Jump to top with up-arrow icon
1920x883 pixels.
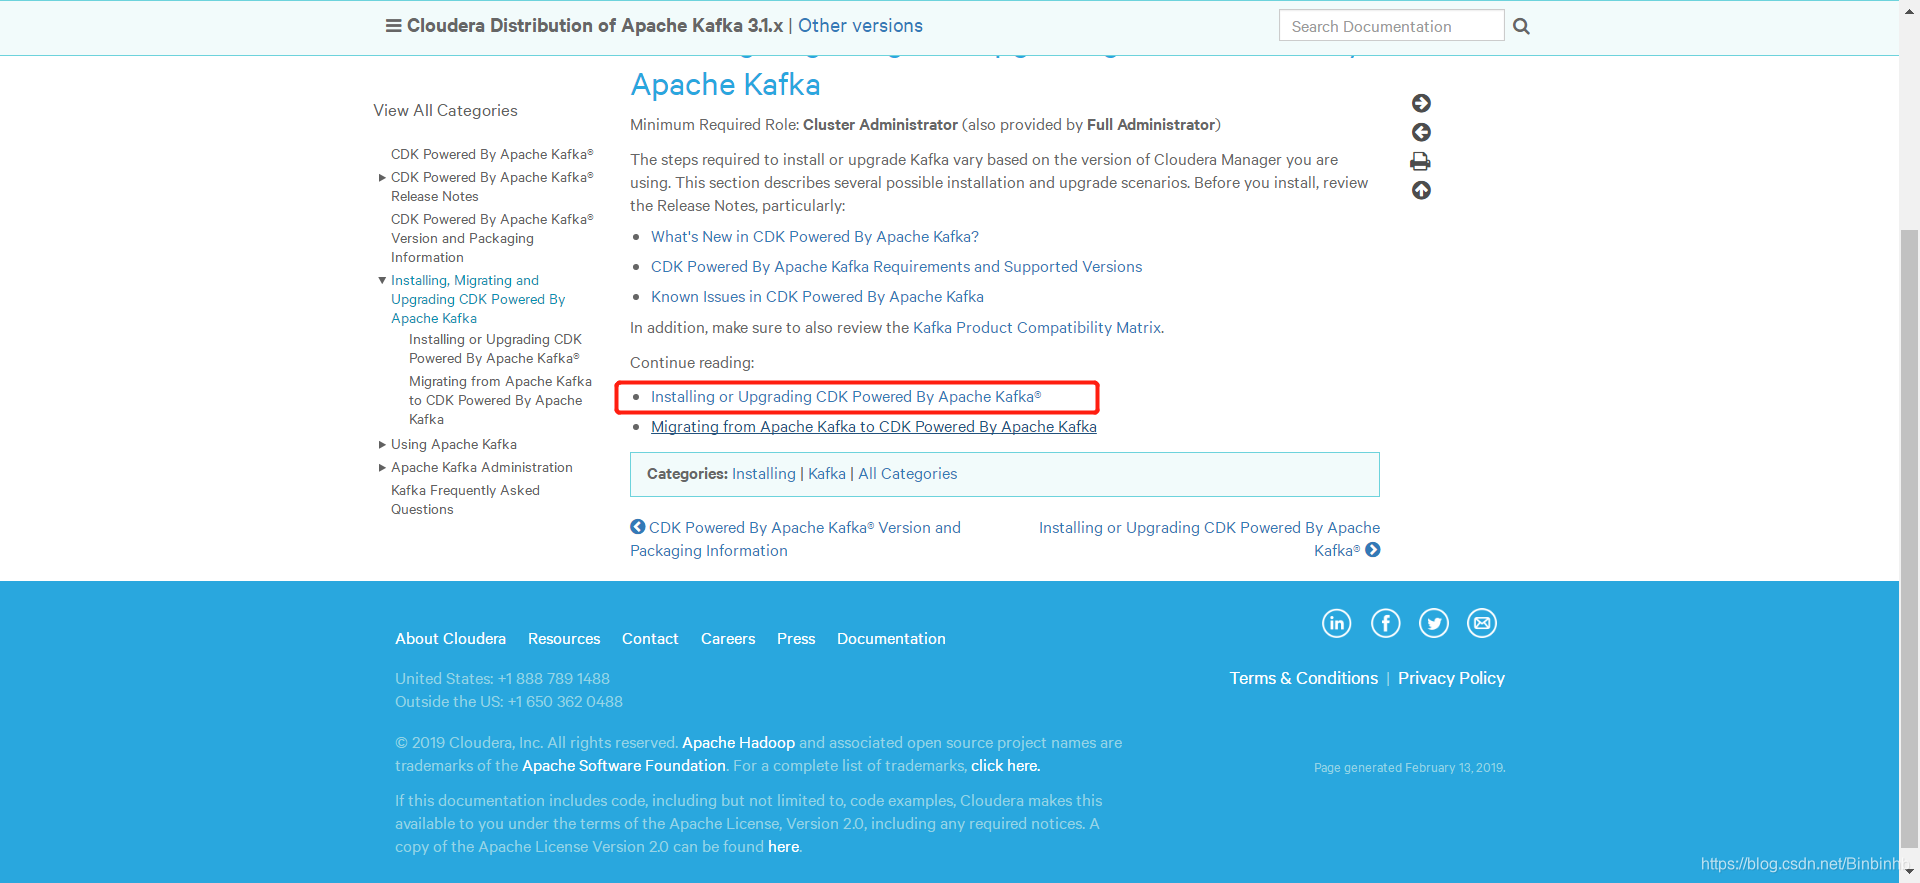pos(1421,190)
